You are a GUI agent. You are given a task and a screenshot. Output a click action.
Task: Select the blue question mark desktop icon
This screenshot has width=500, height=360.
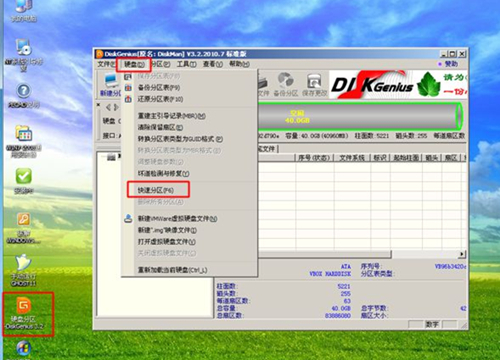(x=23, y=95)
